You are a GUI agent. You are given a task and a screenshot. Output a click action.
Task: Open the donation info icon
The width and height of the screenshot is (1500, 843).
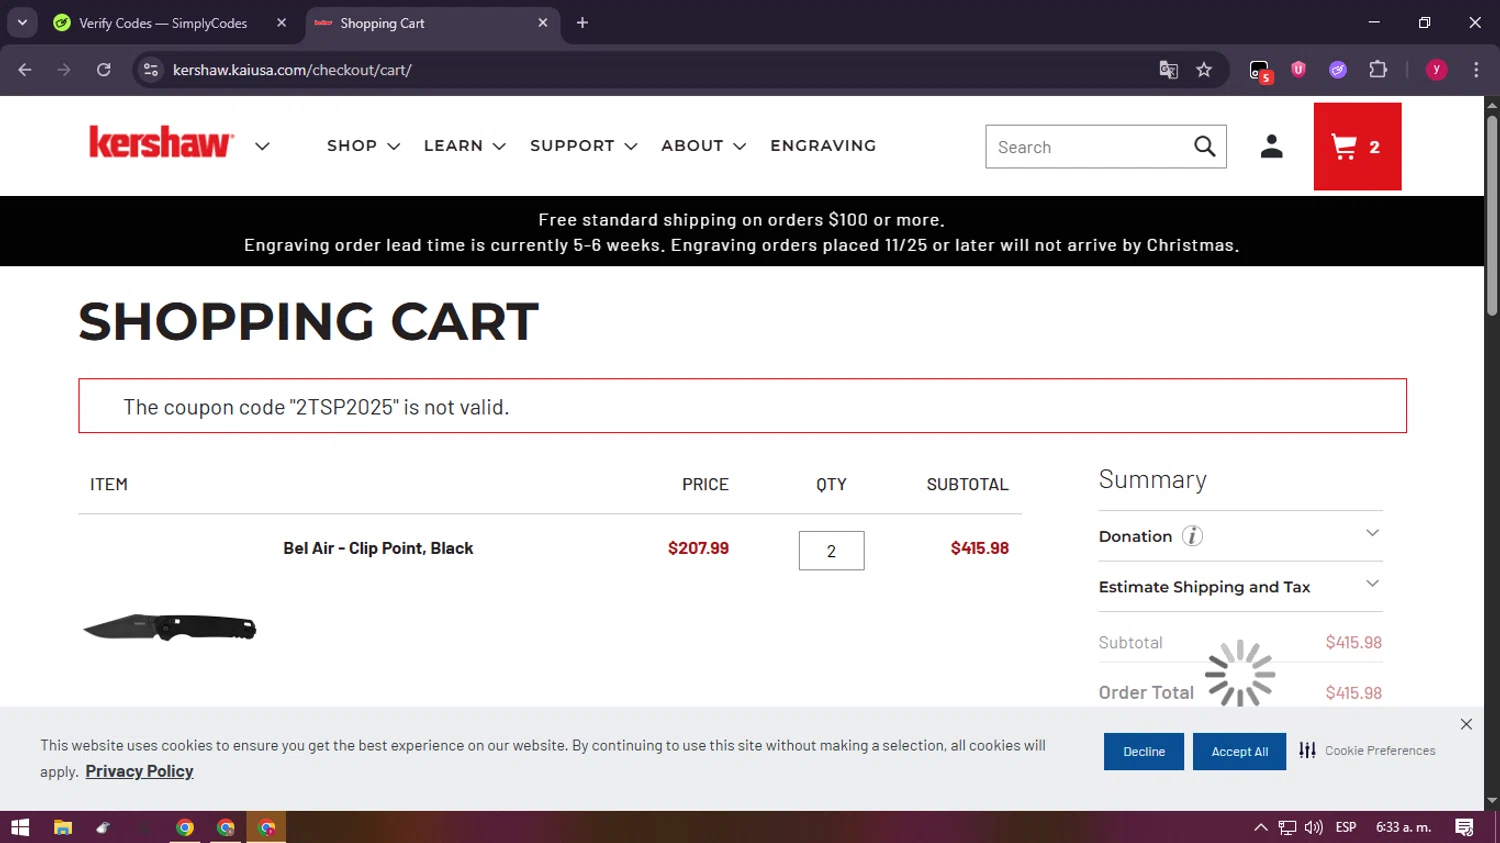pos(1192,536)
